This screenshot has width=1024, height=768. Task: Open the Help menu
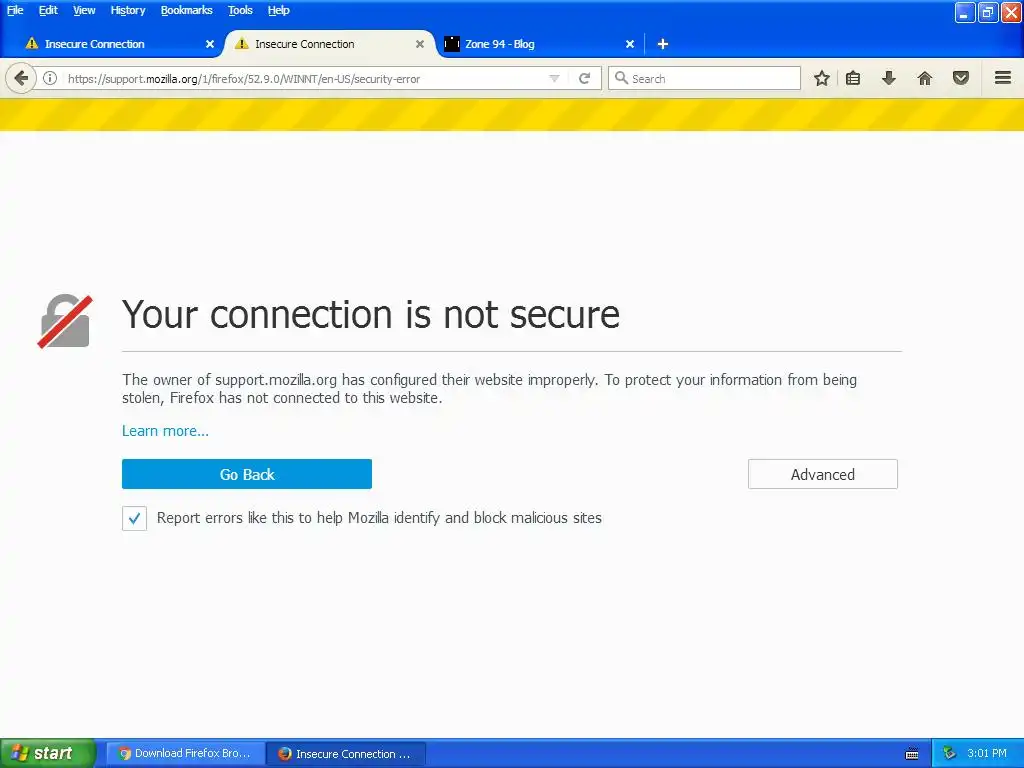278,10
